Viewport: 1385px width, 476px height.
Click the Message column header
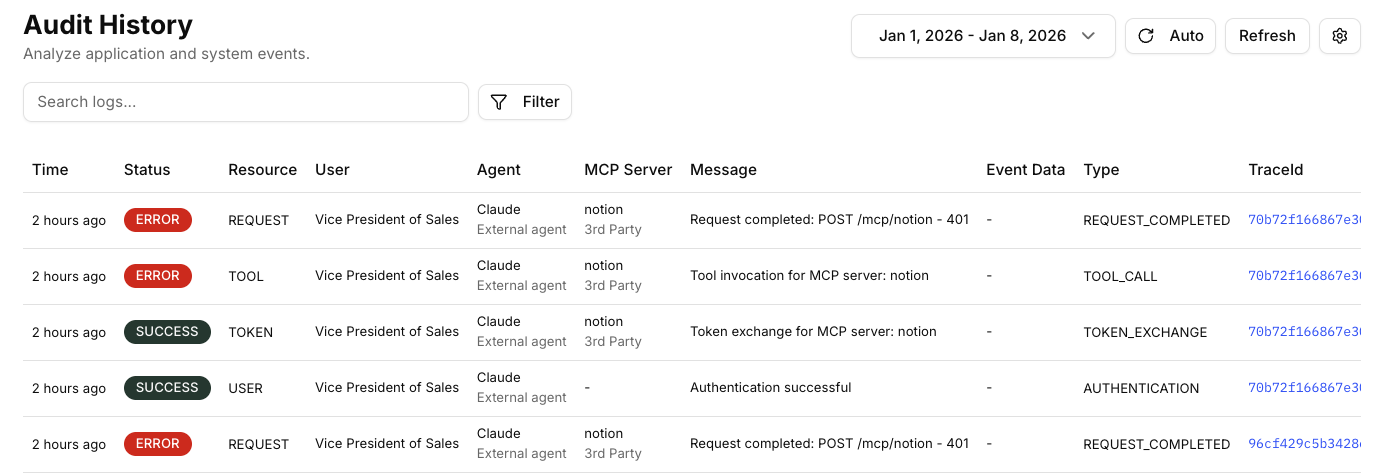coord(723,170)
